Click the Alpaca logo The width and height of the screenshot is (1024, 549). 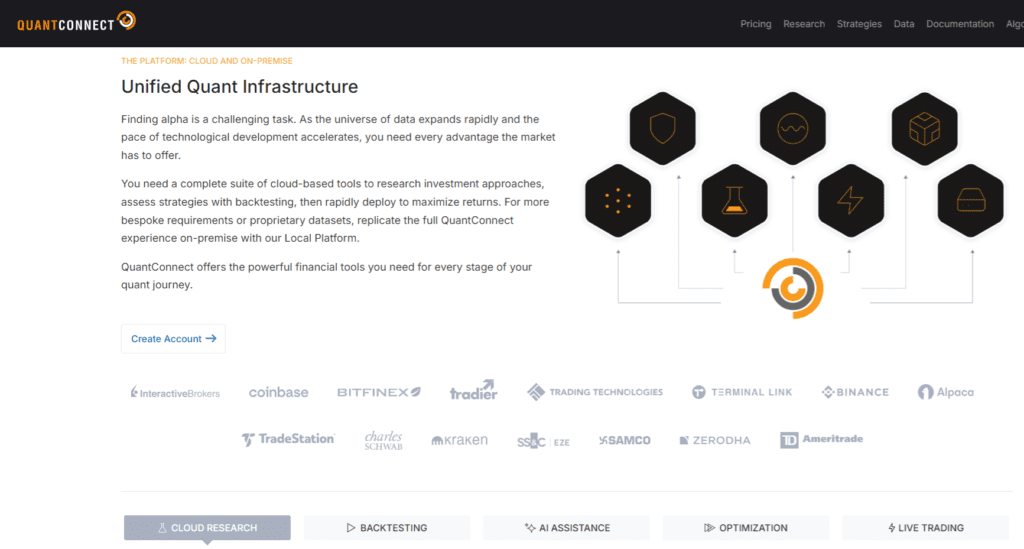tap(946, 392)
